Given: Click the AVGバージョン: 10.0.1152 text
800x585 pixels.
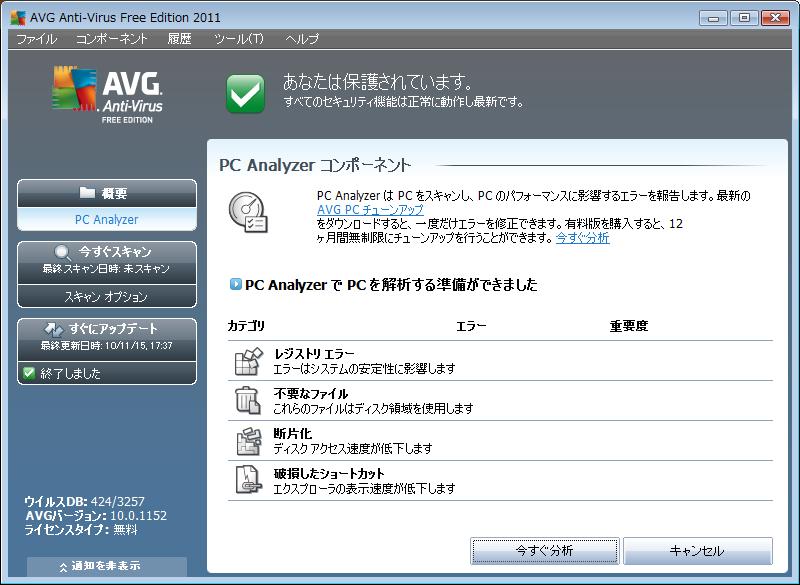Looking at the screenshot, I should tap(96, 516).
